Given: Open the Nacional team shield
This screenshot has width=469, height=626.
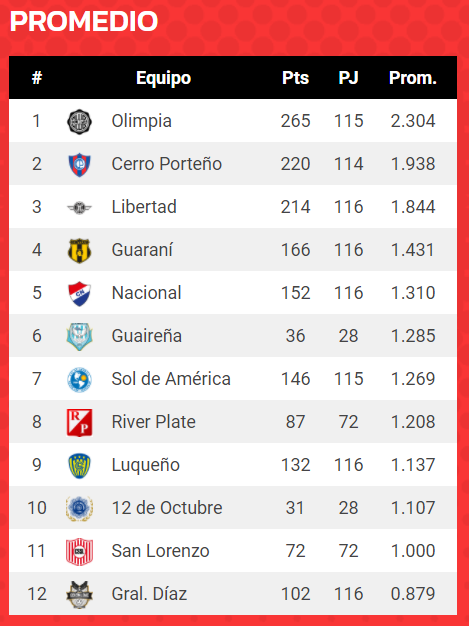Looking at the screenshot, I should click(79, 293).
